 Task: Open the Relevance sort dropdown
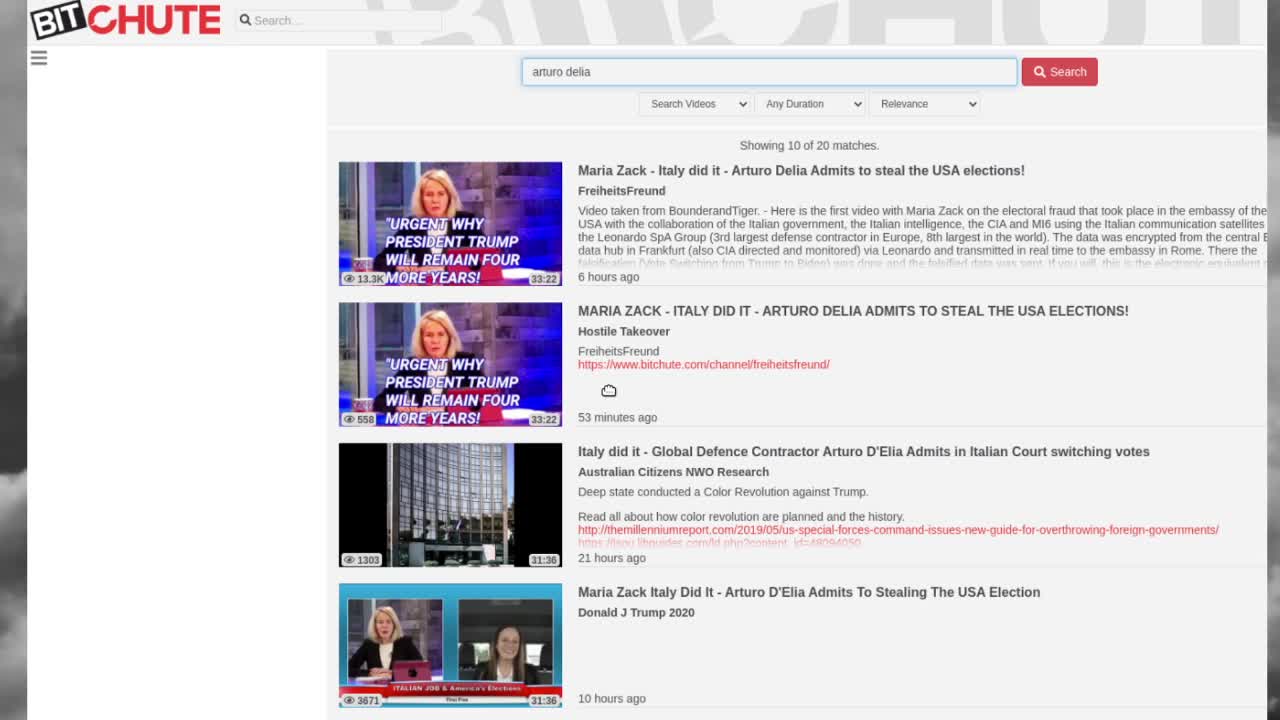924,104
